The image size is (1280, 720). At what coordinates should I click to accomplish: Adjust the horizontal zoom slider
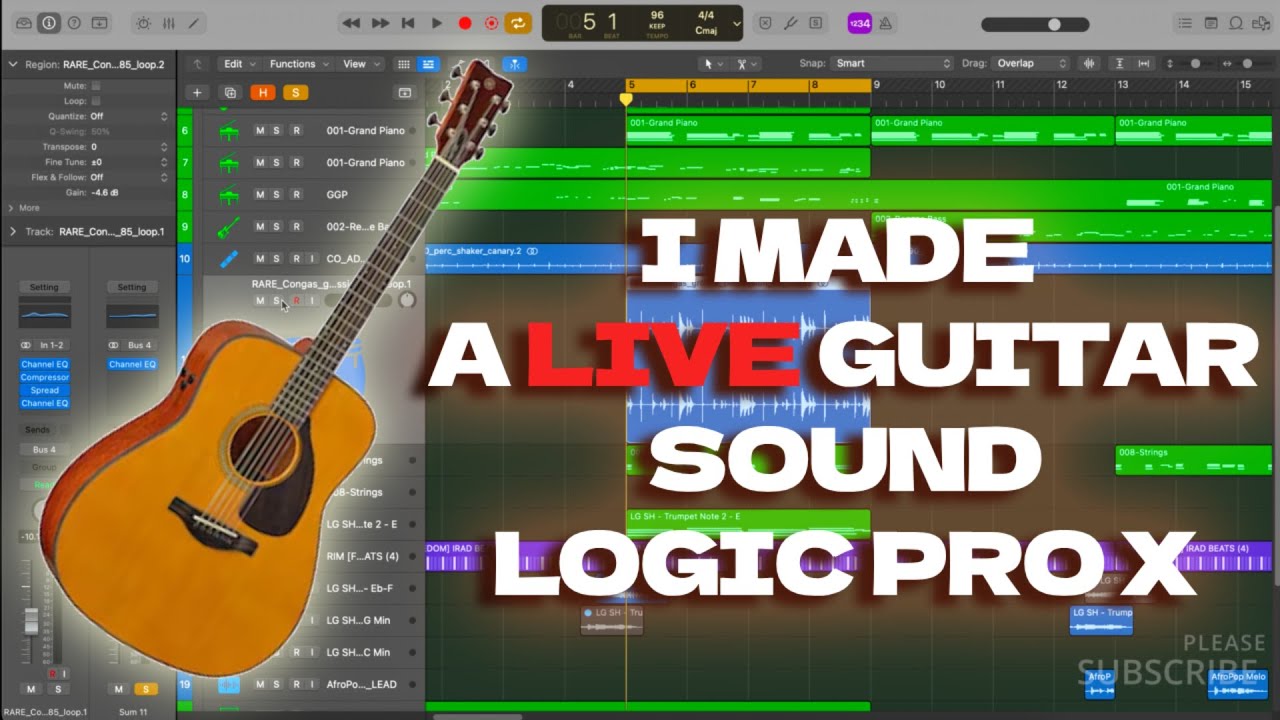click(1245, 64)
